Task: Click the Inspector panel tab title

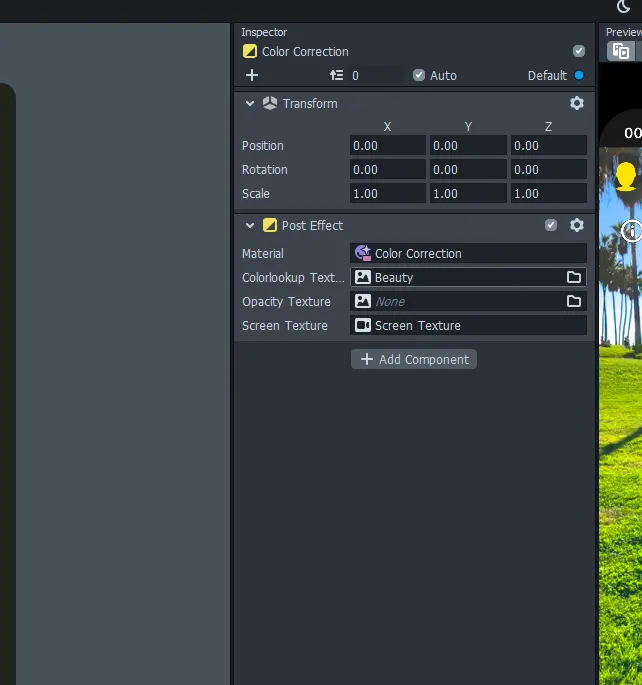Action: click(264, 32)
